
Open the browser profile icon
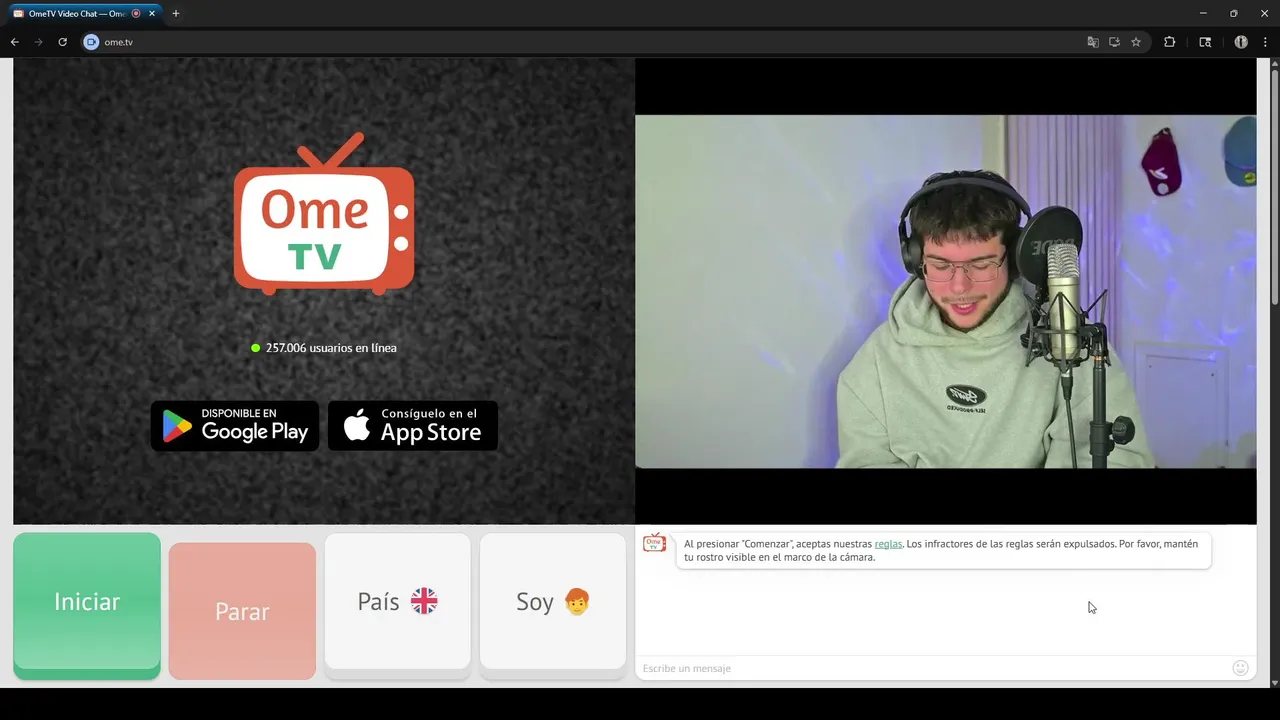[1241, 42]
